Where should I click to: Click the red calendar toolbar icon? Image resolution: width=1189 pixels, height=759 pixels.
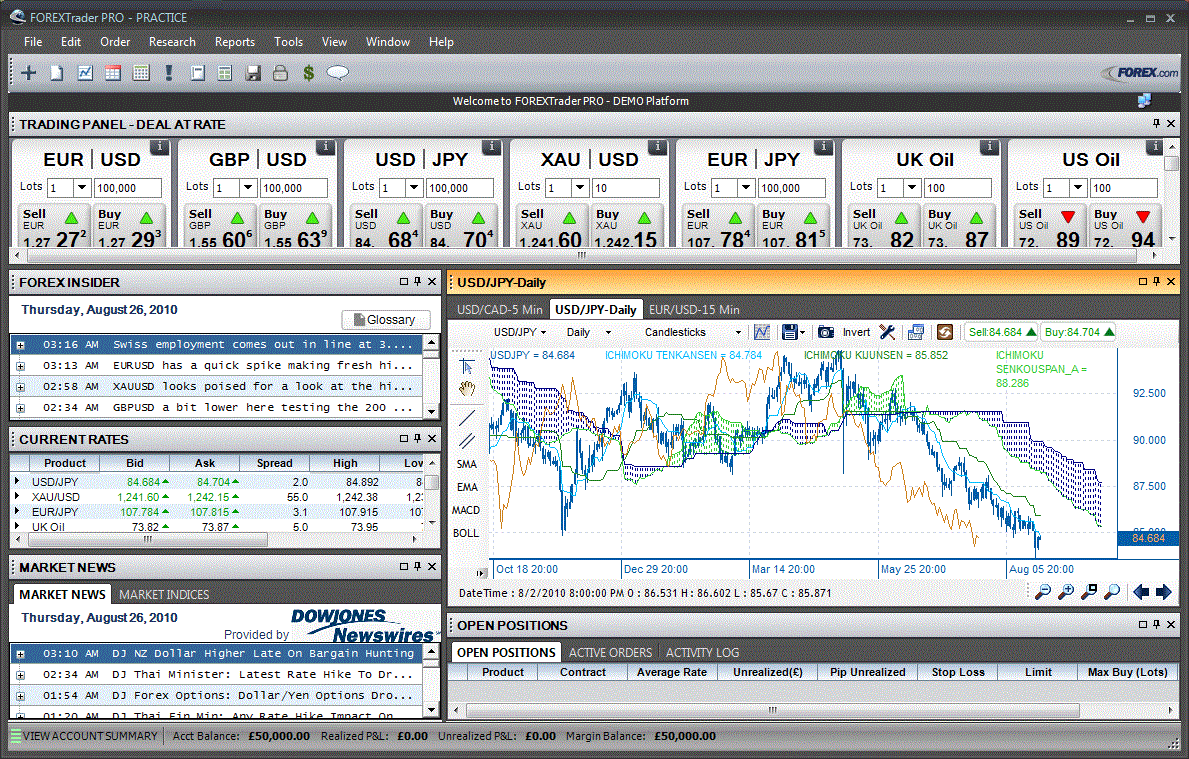tap(113, 73)
